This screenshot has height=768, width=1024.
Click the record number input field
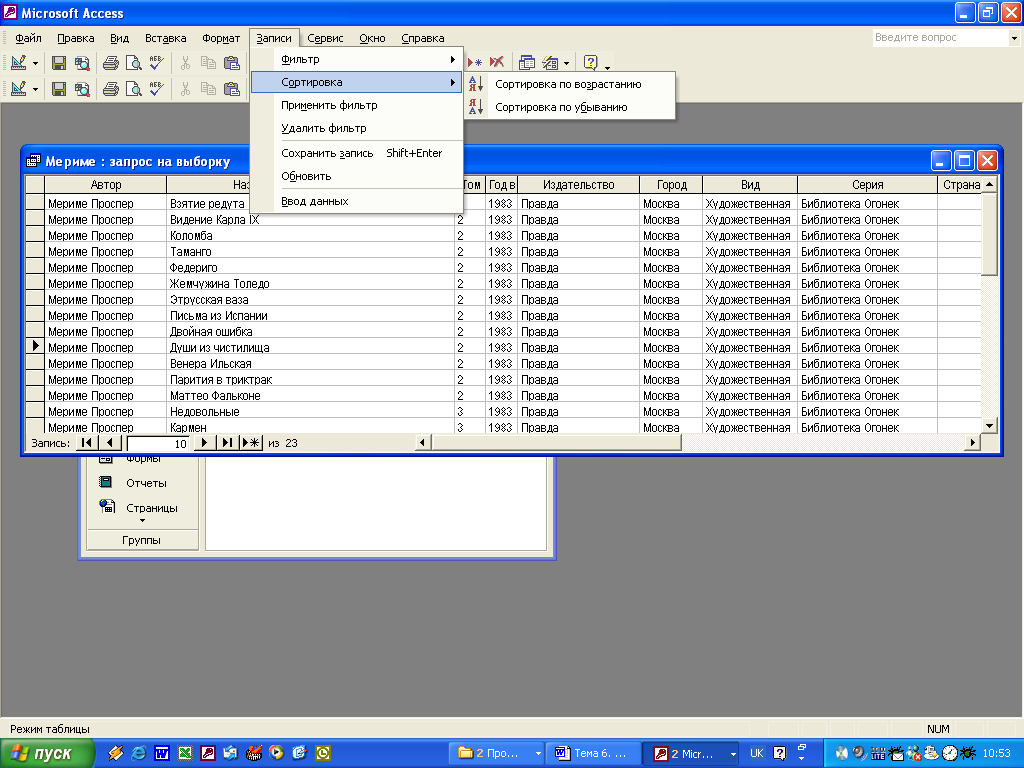click(158, 443)
